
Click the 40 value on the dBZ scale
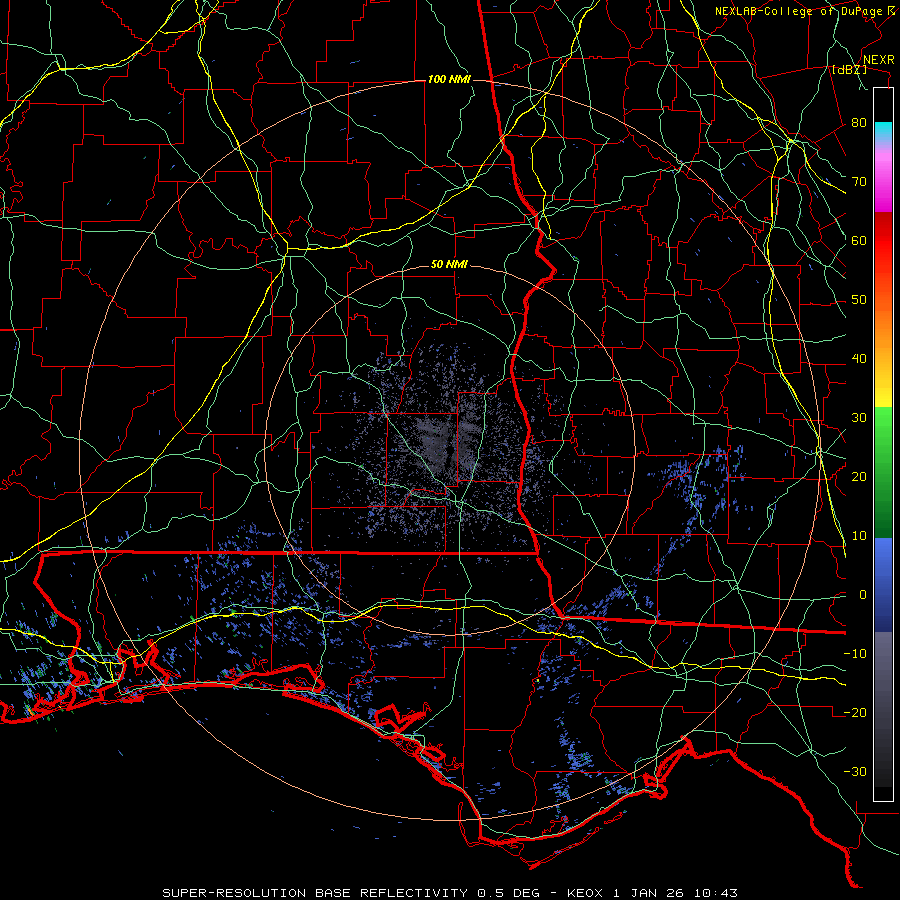click(859, 359)
